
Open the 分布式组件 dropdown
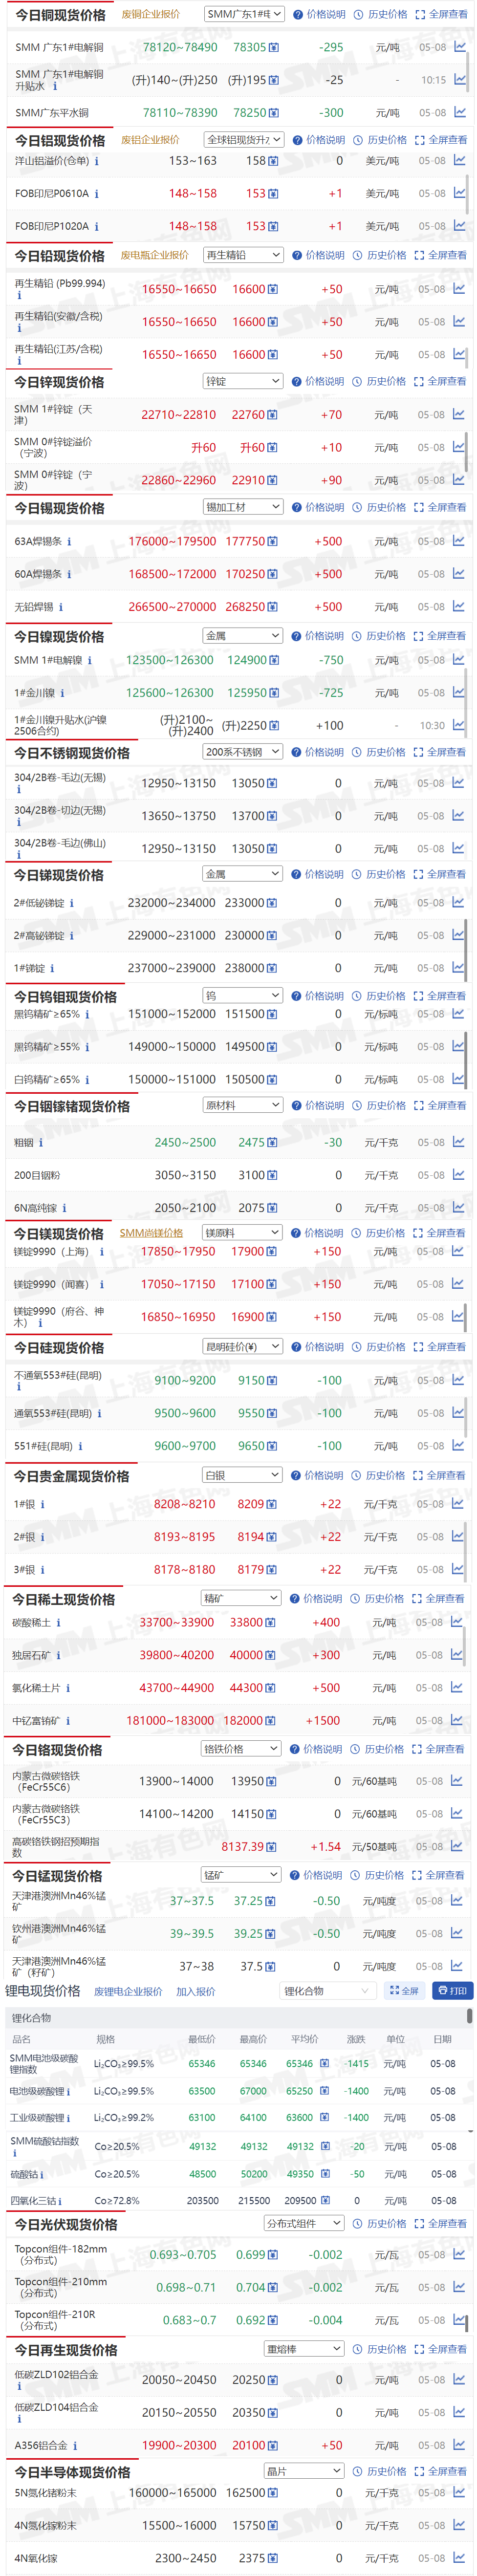click(304, 2223)
